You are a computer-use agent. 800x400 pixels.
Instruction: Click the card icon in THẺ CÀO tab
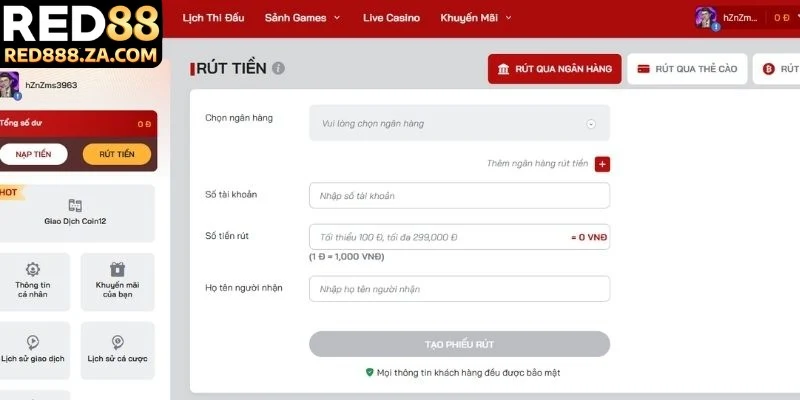click(644, 69)
